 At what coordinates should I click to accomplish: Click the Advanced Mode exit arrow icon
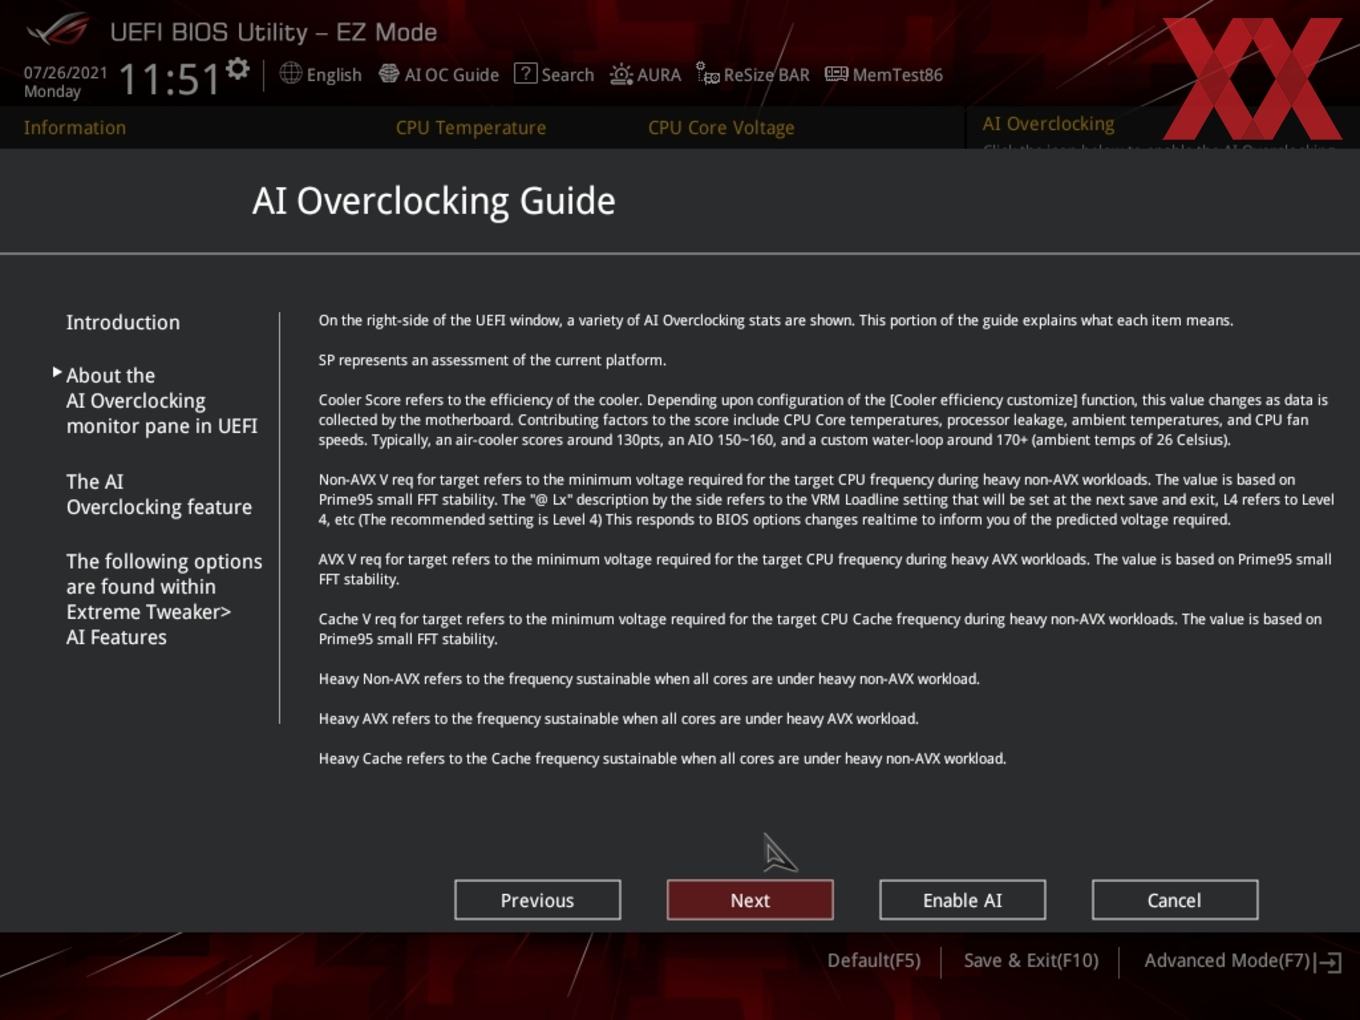(1329, 962)
